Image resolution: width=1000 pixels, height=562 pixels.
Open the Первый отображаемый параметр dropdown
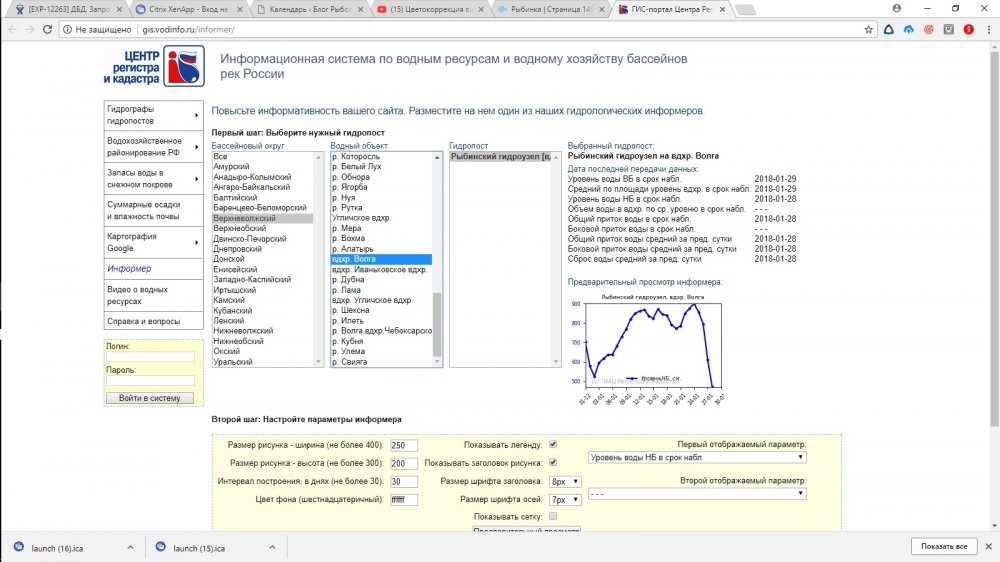[697, 457]
